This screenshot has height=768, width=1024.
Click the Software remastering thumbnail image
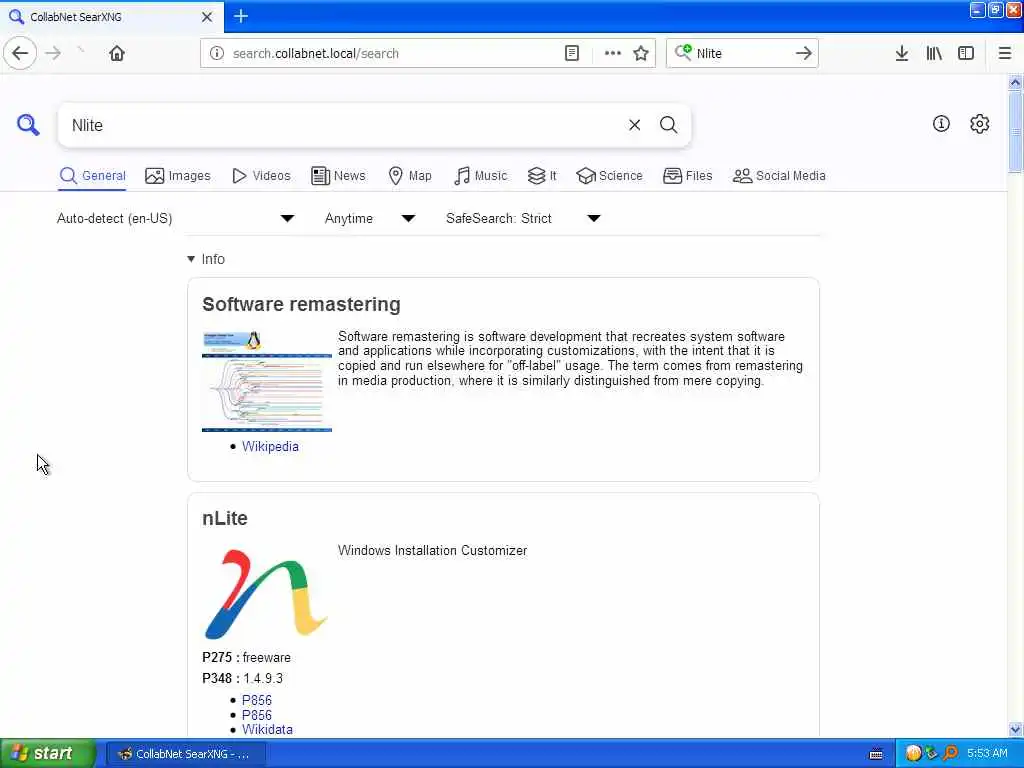coord(266,381)
